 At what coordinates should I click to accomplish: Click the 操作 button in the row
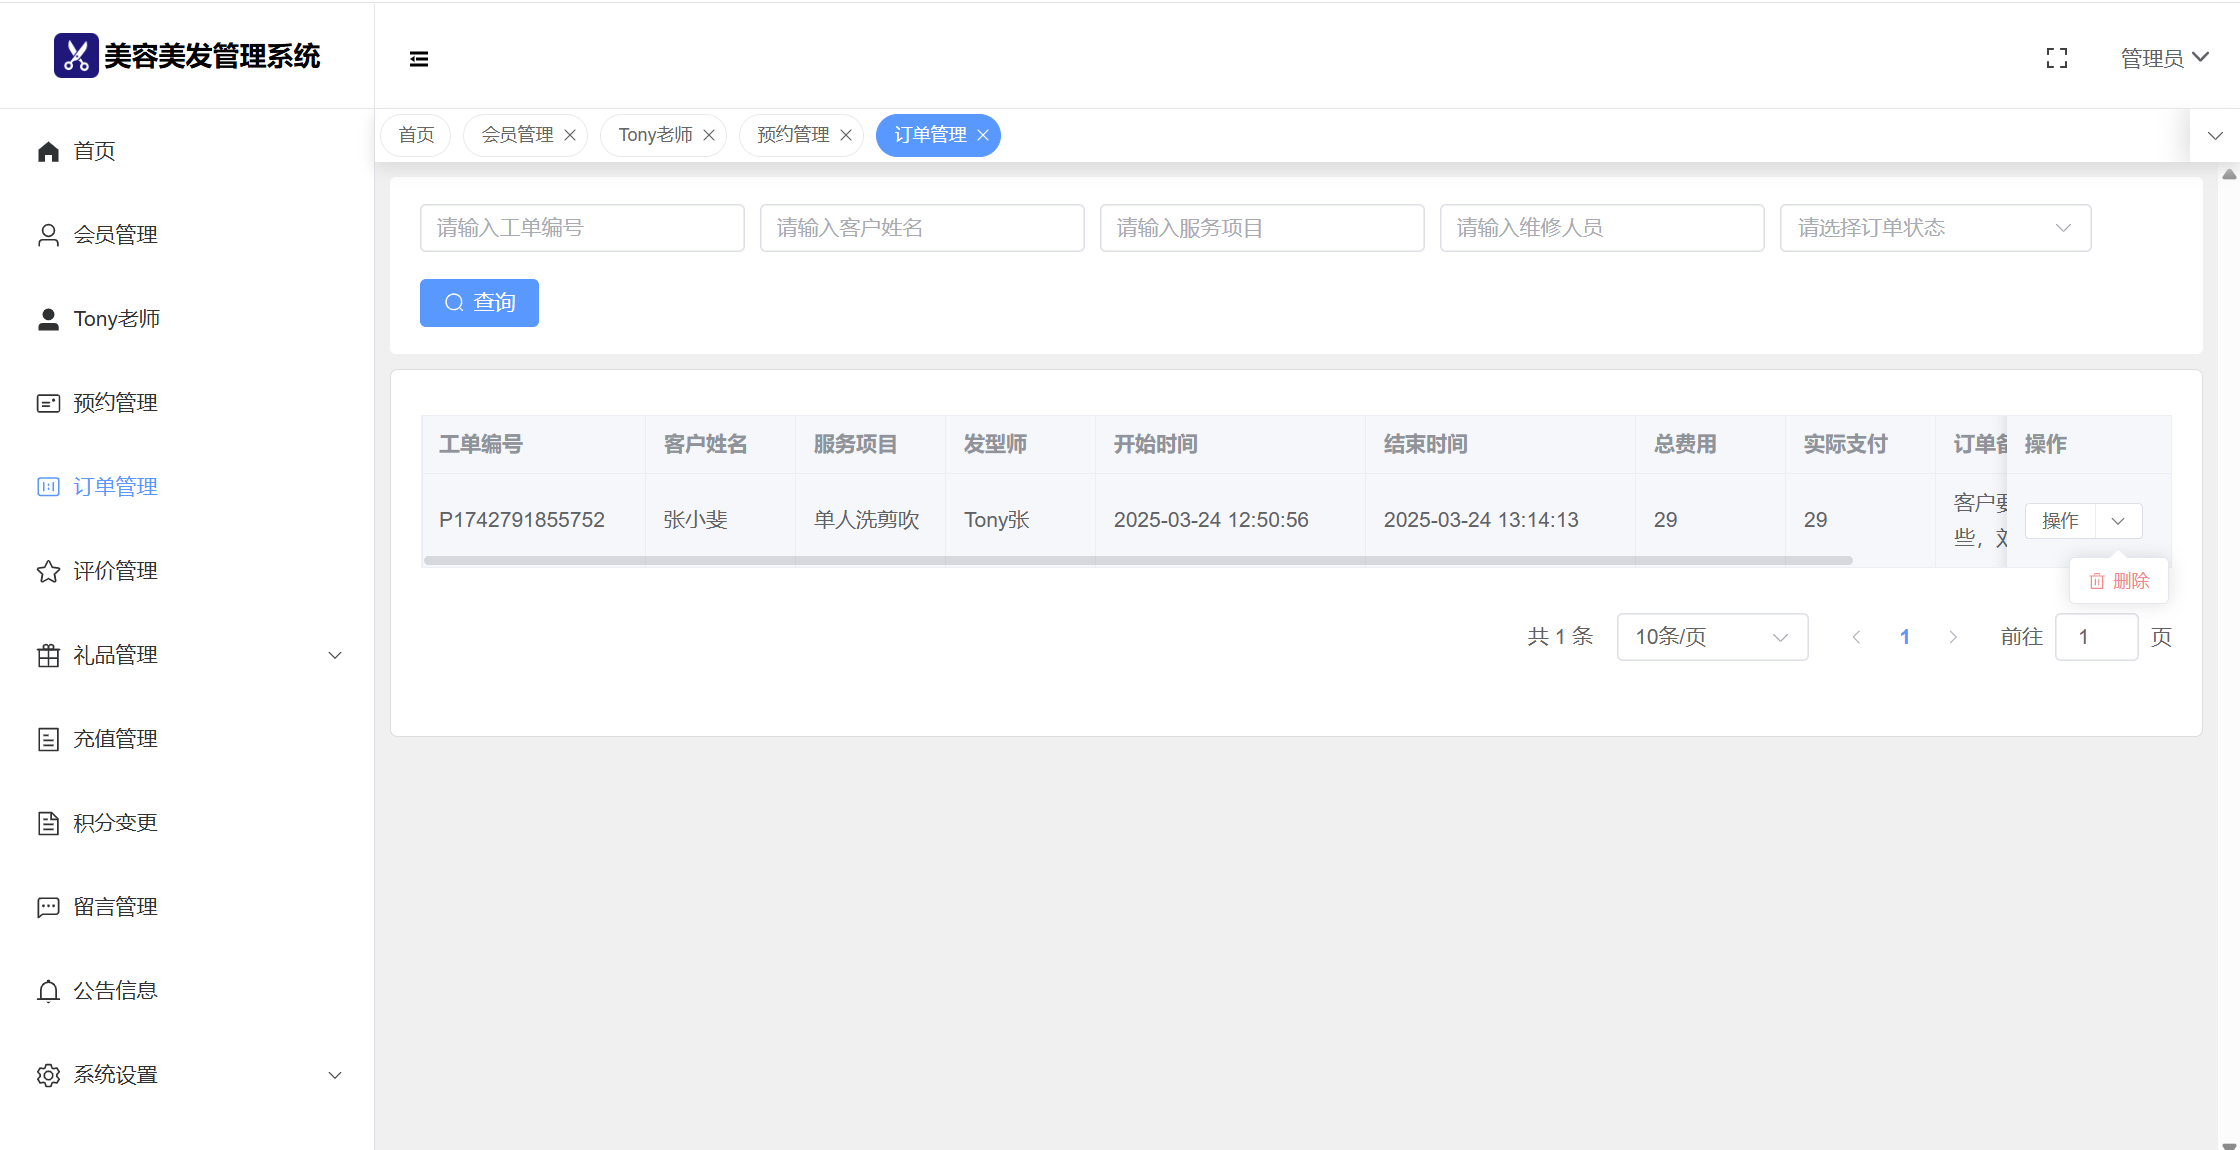(x=2060, y=521)
